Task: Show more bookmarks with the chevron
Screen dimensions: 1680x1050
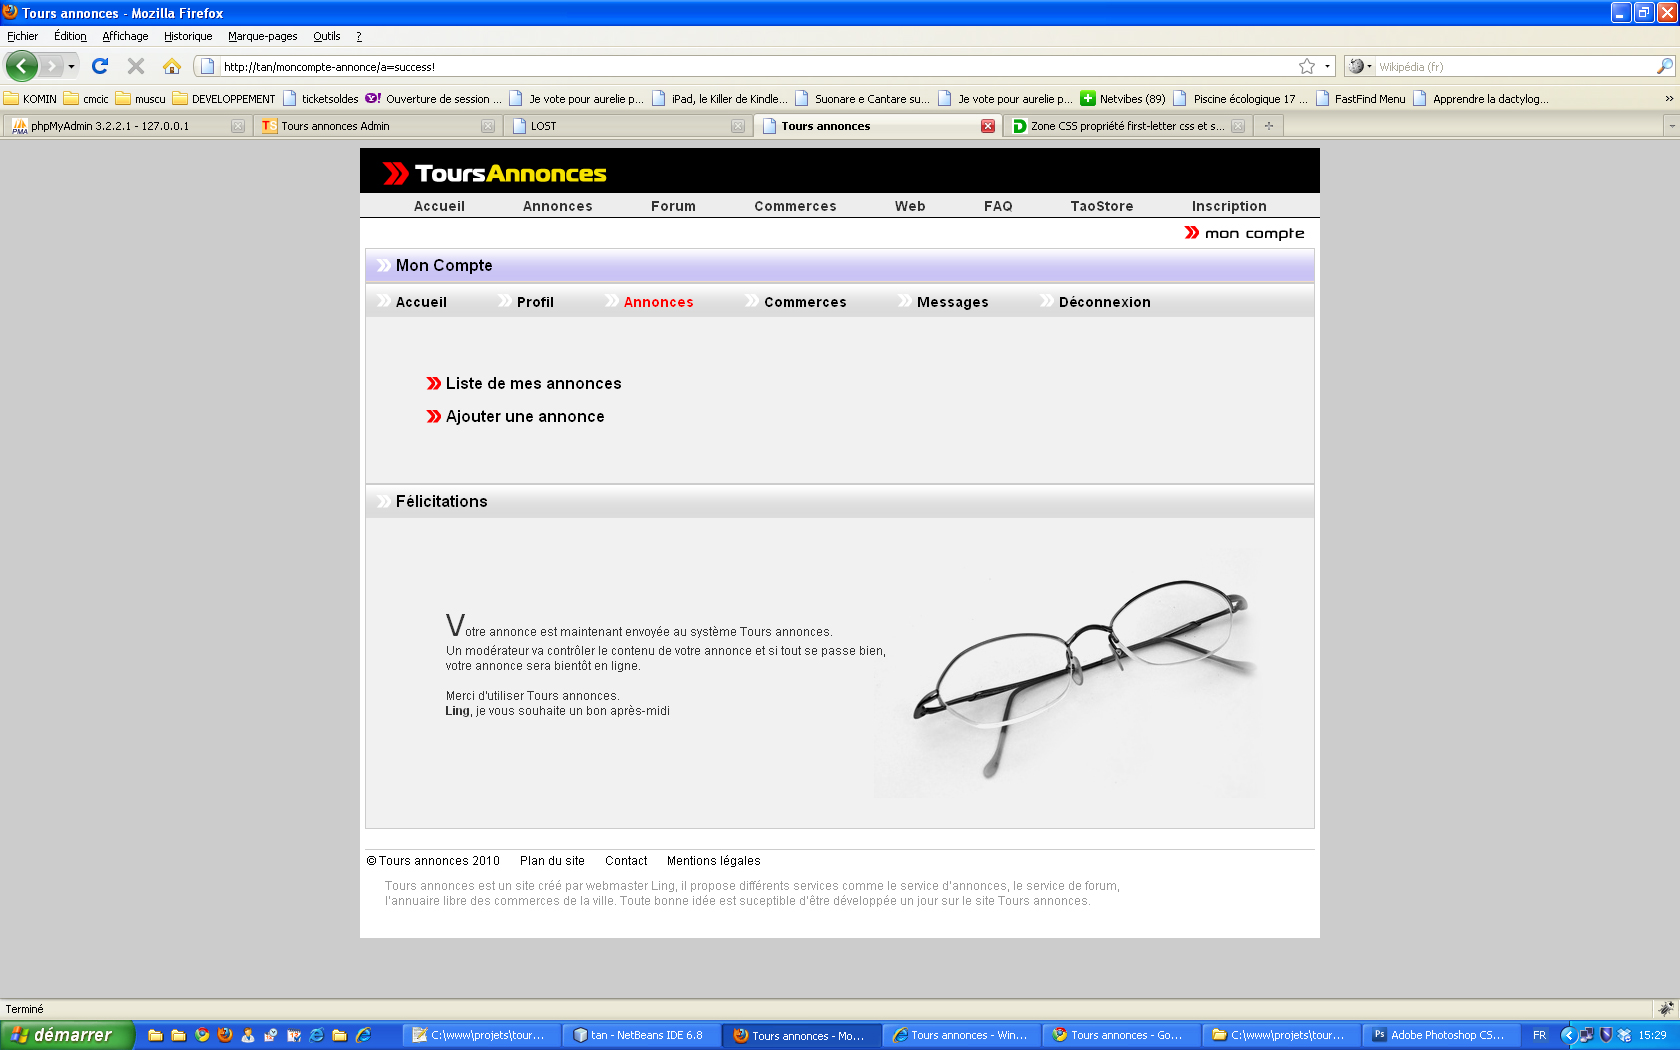Action: pyautogui.click(x=1669, y=99)
